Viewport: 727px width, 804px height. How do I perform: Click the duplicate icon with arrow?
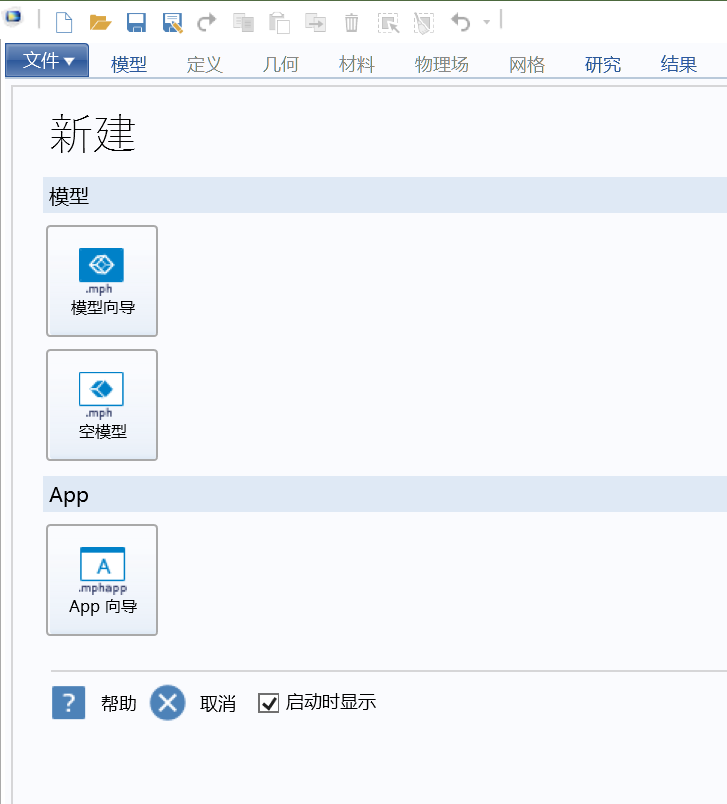click(x=315, y=23)
